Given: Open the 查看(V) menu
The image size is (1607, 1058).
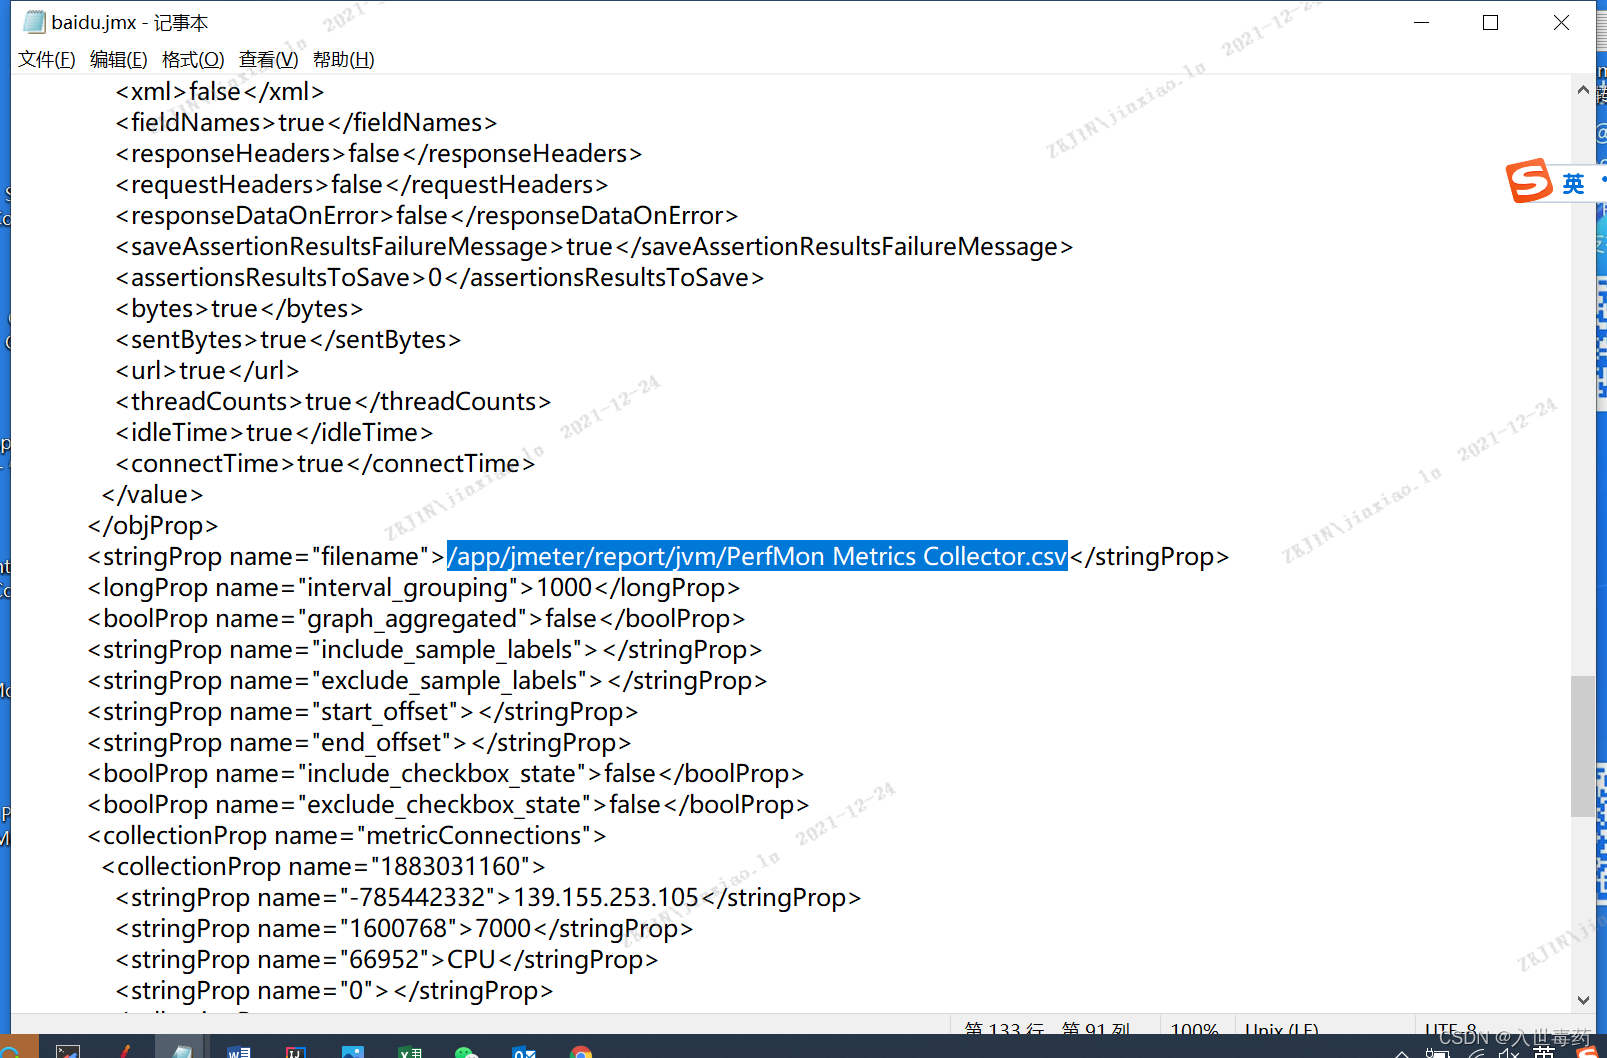Looking at the screenshot, I should pos(268,60).
